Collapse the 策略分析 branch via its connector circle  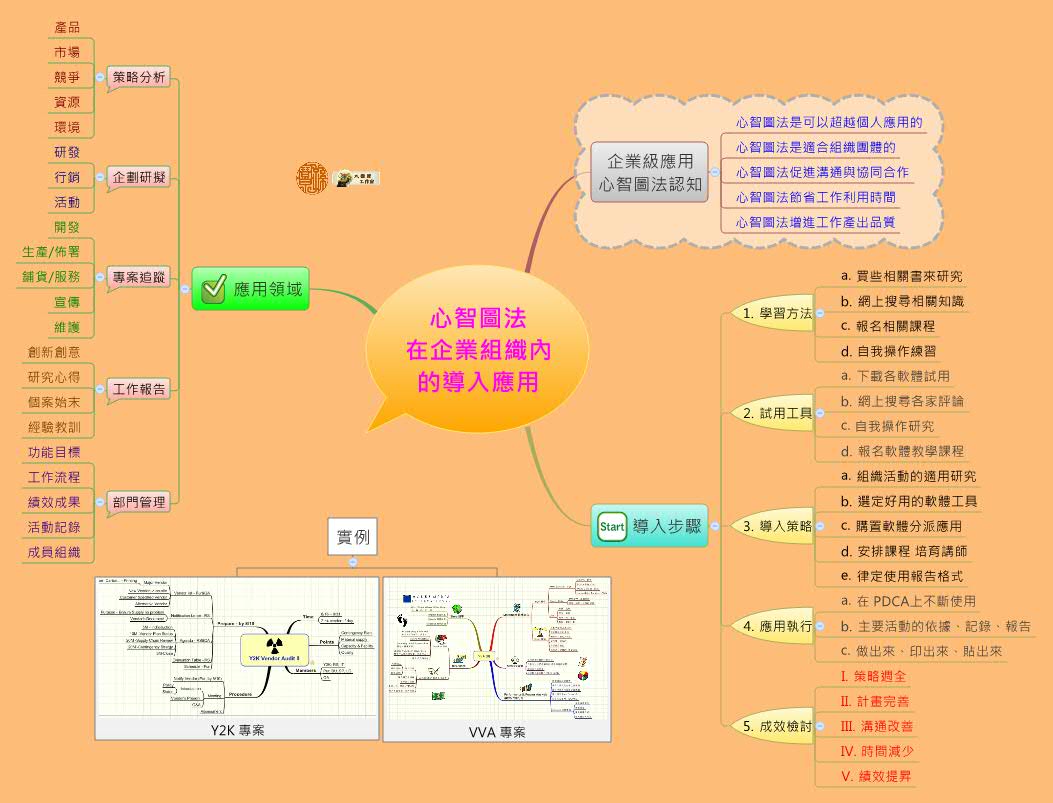98,75
